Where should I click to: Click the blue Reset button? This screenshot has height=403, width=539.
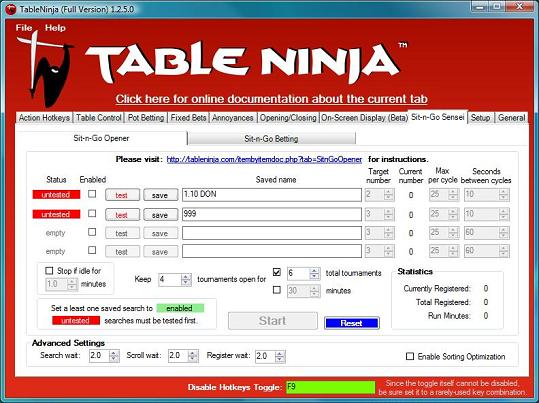pos(351,323)
